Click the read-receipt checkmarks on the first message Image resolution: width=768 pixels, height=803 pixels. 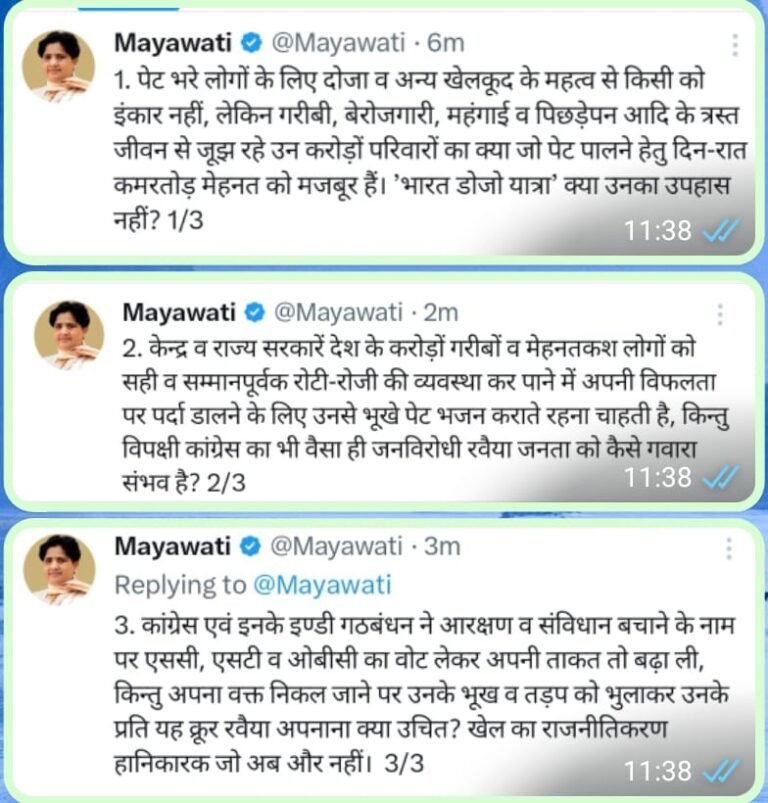[721, 230]
